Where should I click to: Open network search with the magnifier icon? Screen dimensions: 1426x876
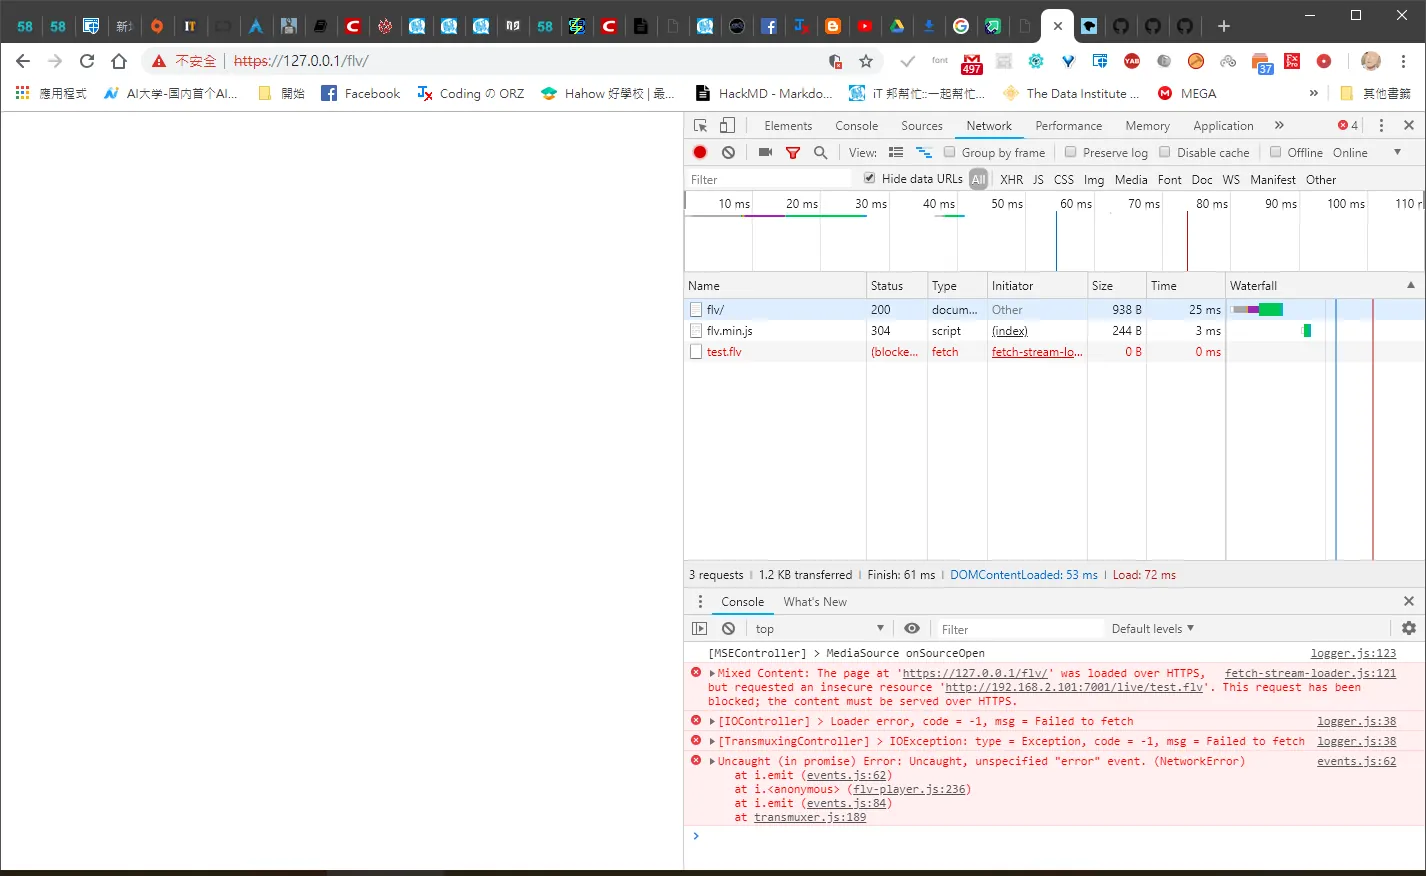(x=820, y=152)
